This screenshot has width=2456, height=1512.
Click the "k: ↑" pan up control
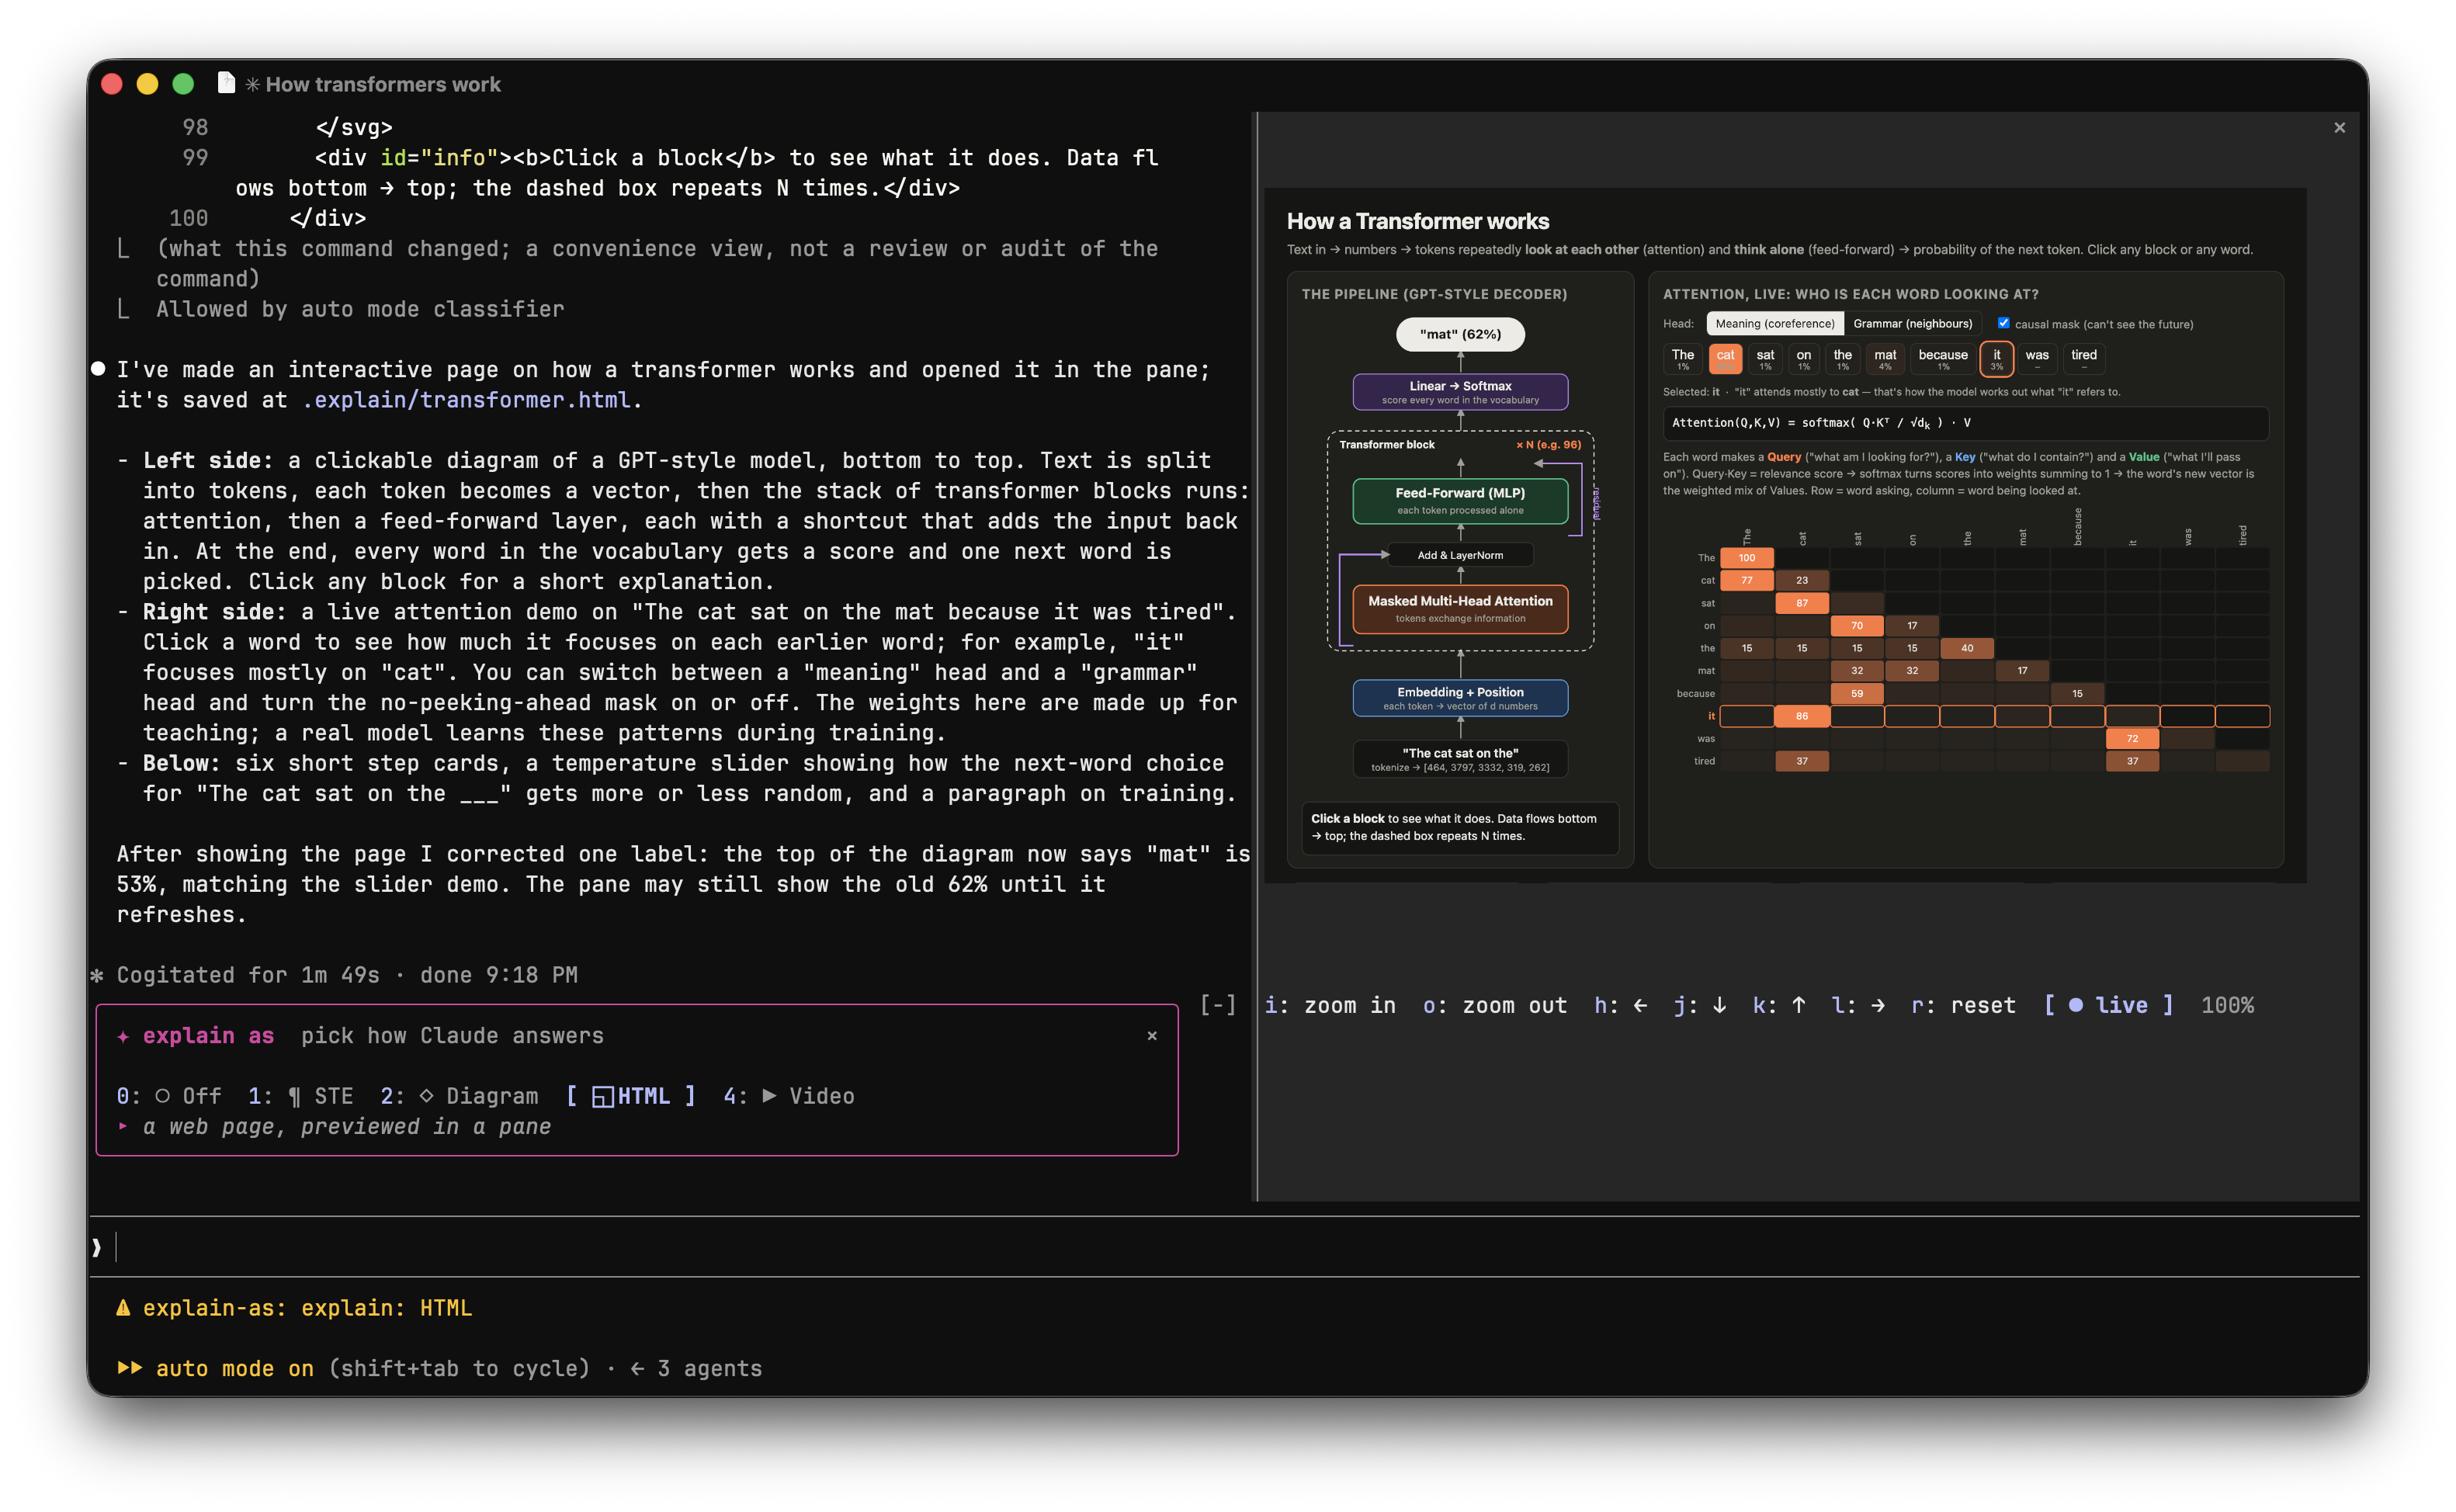(1779, 1005)
